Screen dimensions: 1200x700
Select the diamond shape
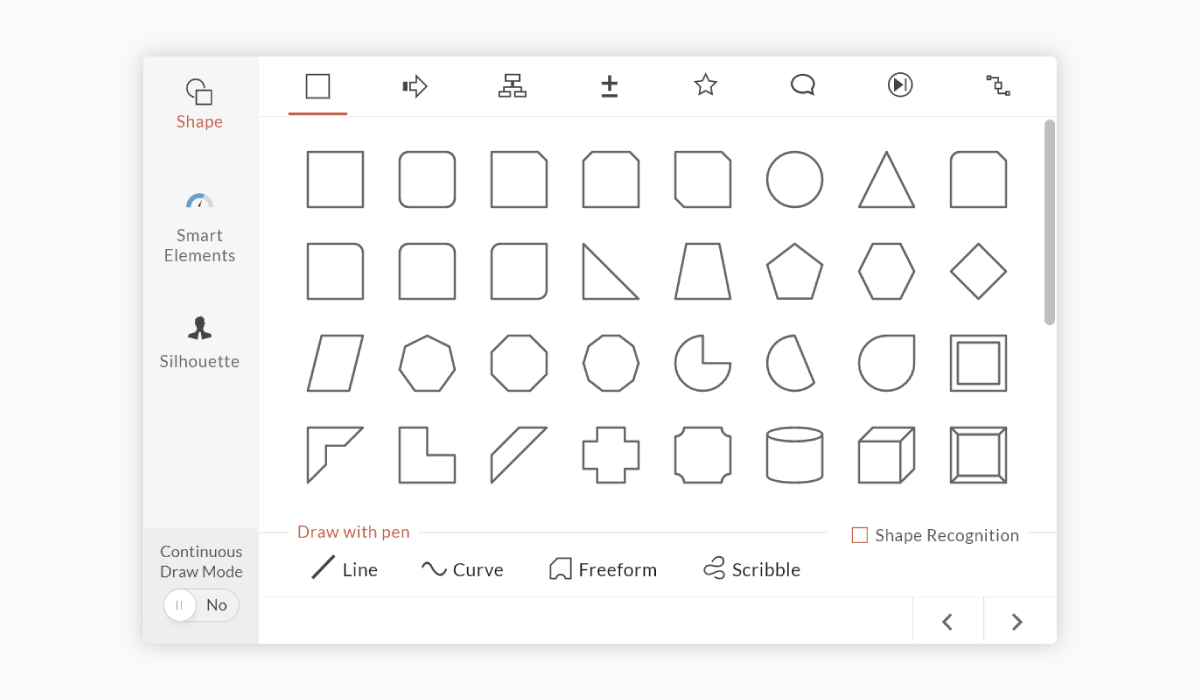pos(978,271)
